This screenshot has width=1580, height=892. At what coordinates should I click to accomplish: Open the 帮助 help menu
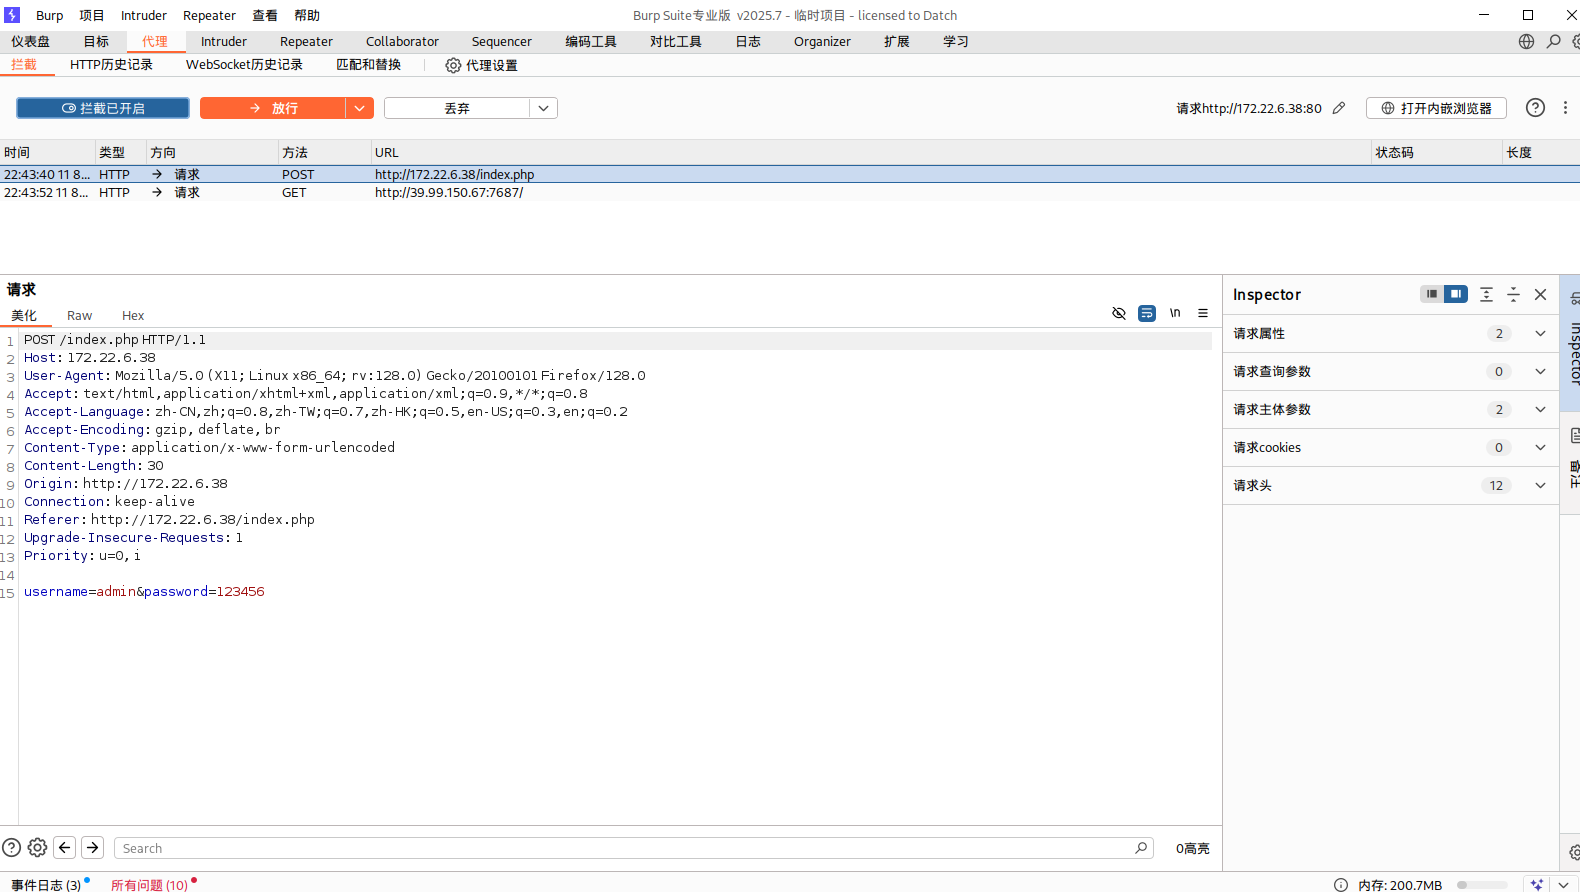pyautogui.click(x=307, y=15)
